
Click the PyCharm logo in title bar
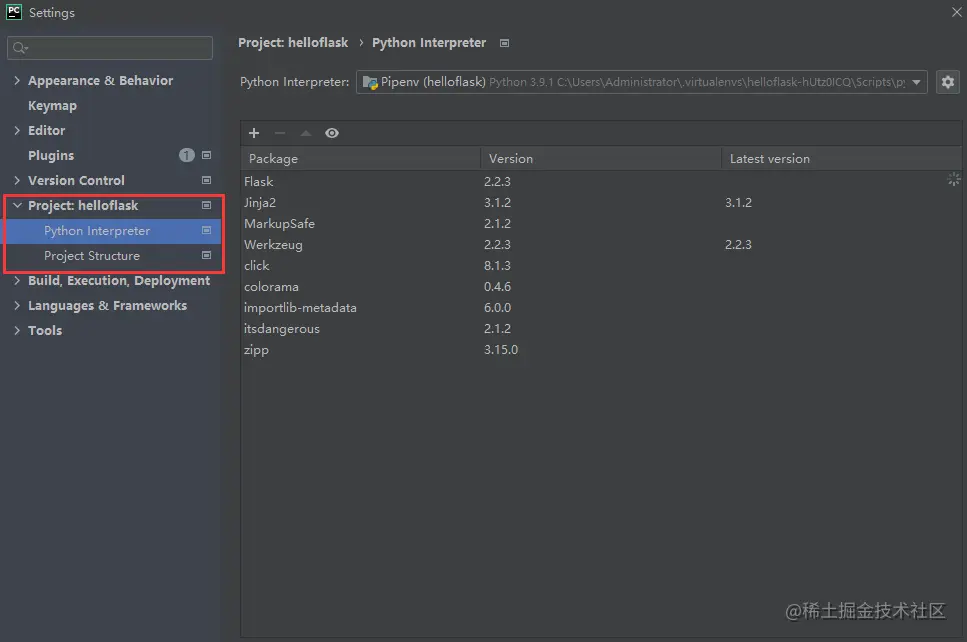pyautogui.click(x=14, y=12)
